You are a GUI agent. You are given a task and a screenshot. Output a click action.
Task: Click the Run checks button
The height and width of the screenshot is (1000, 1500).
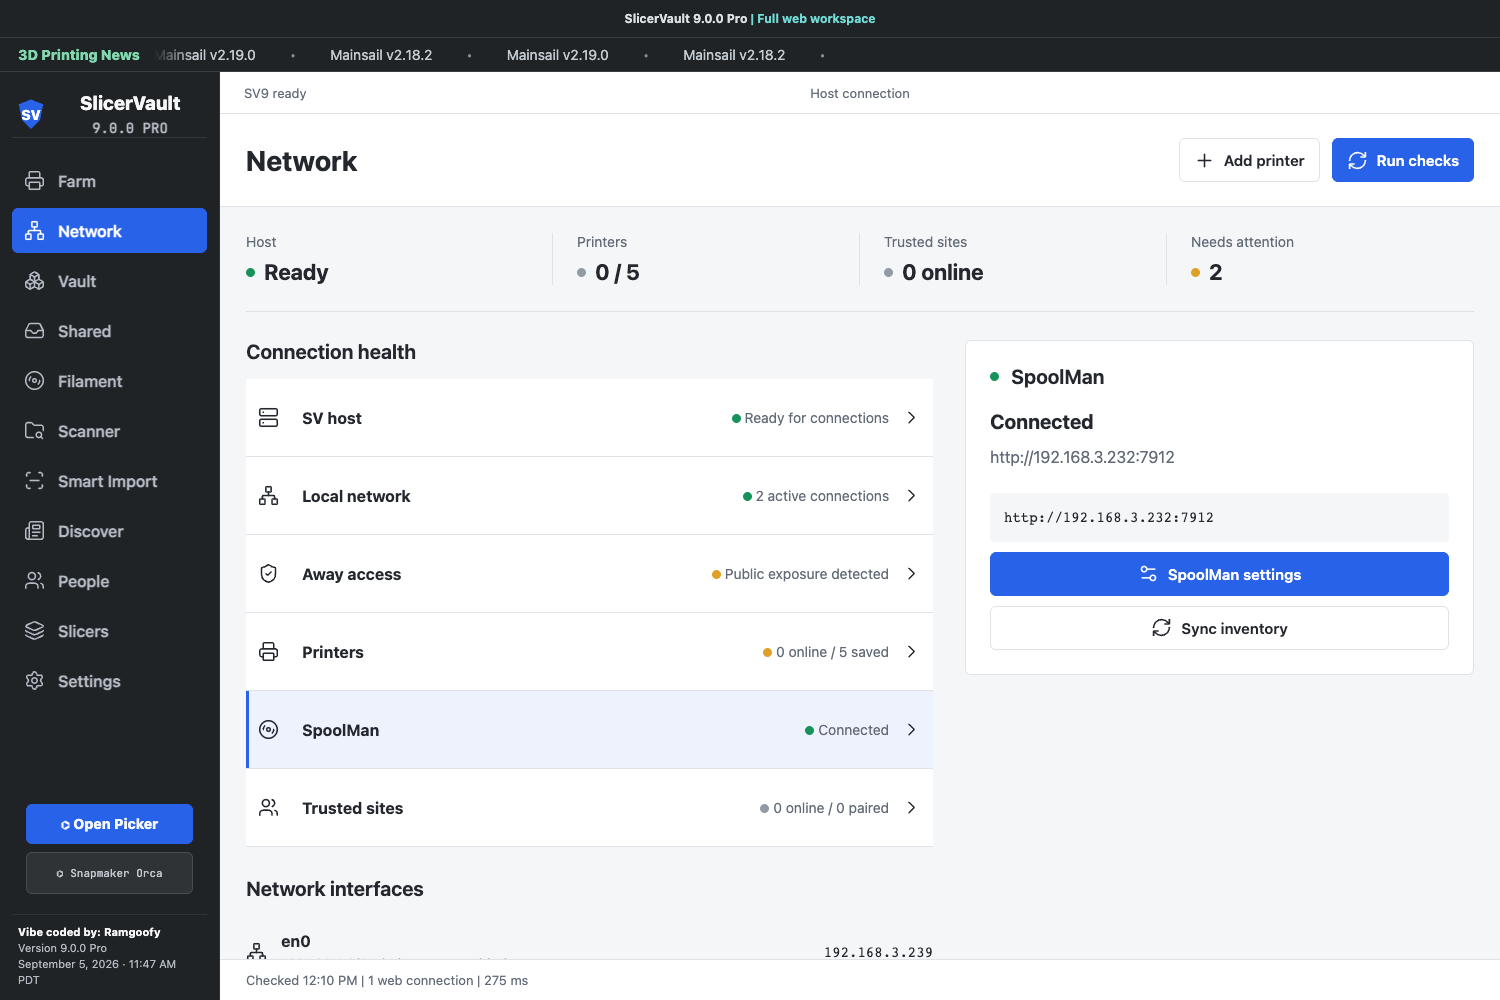tap(1403, 160)
